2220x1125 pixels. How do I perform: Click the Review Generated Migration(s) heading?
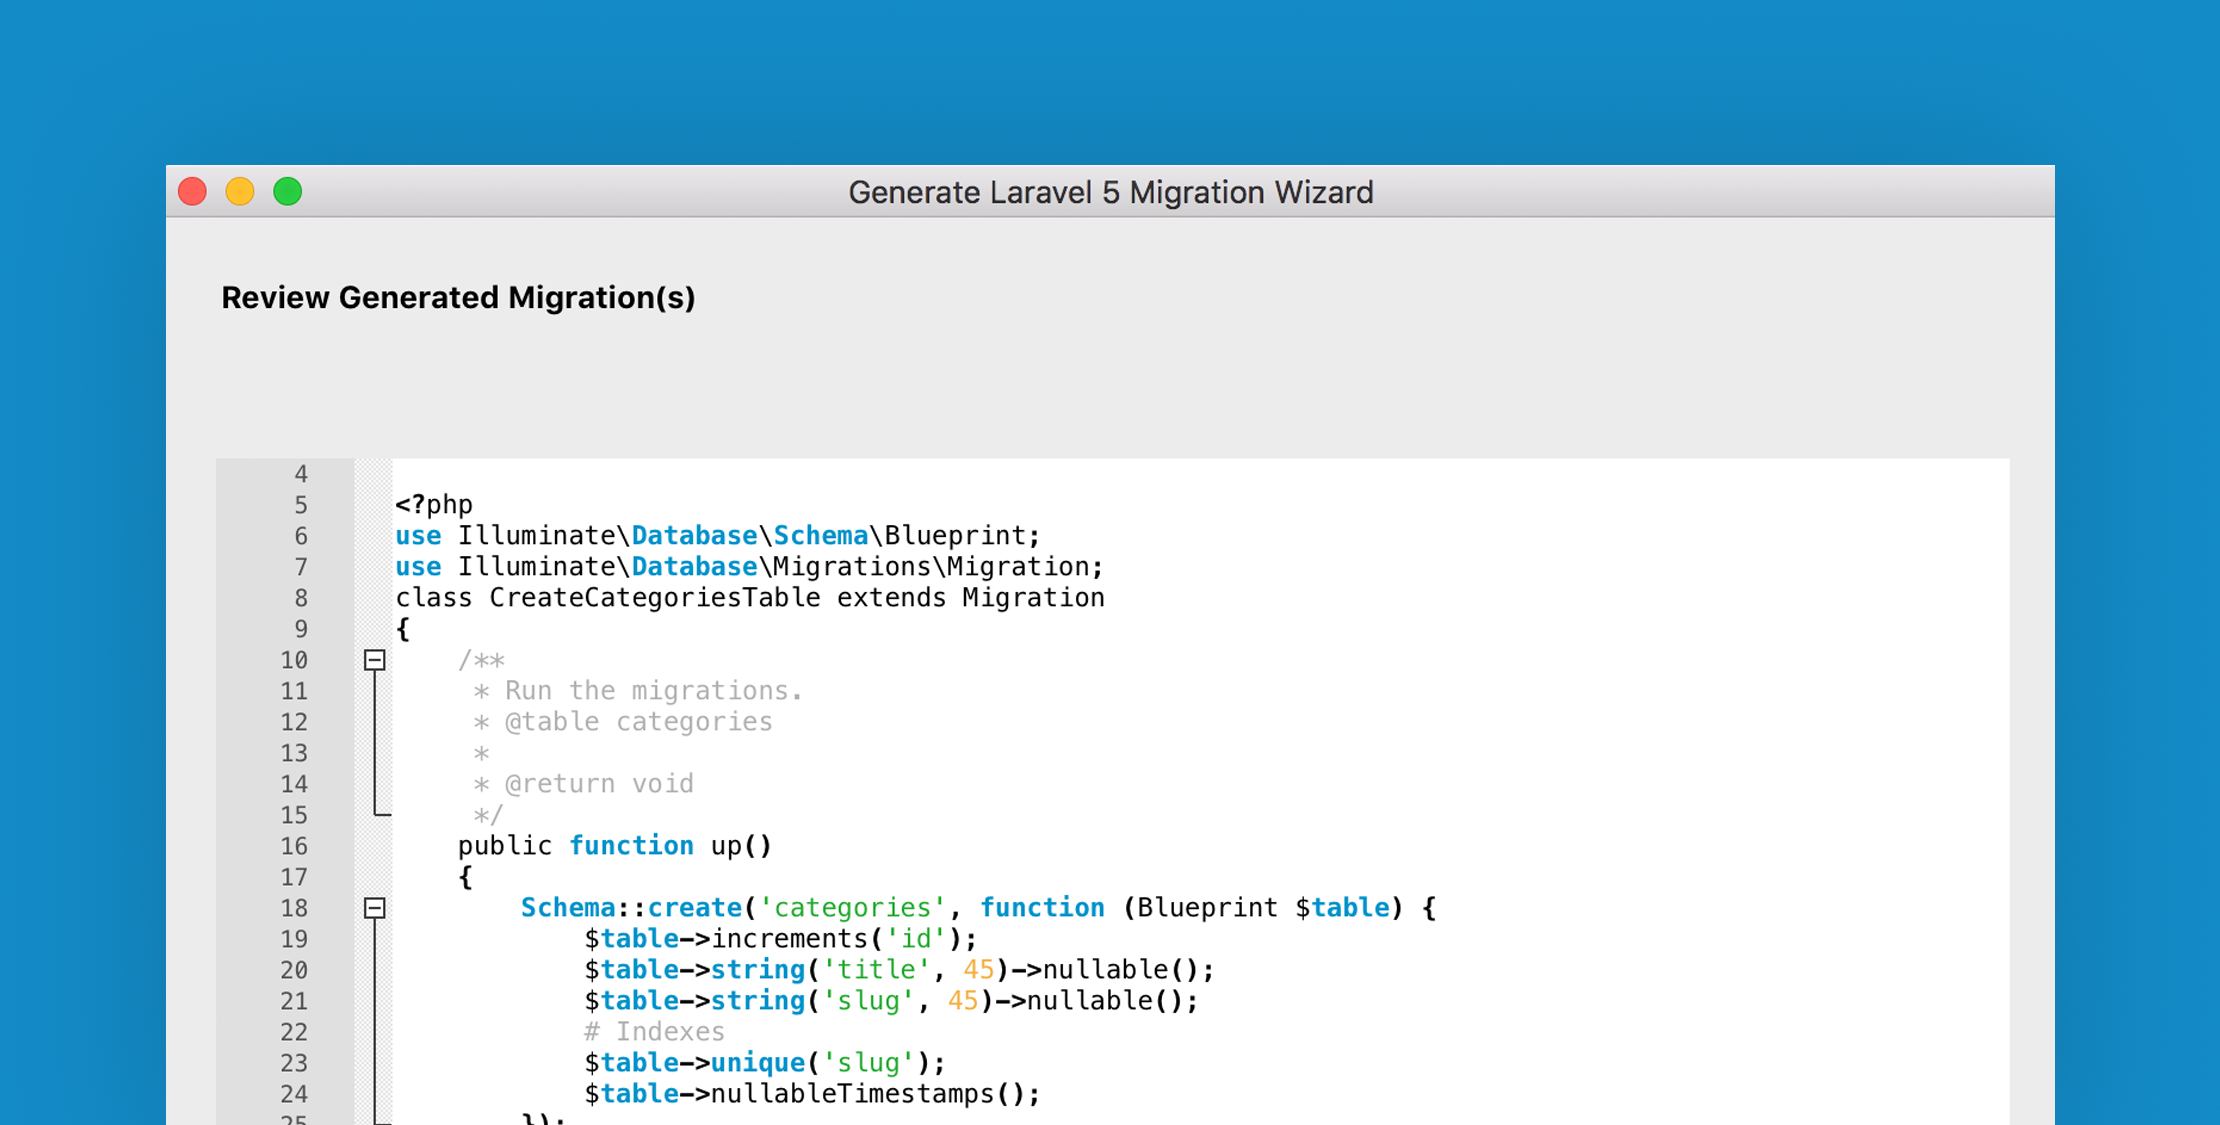tap(459, 297)
